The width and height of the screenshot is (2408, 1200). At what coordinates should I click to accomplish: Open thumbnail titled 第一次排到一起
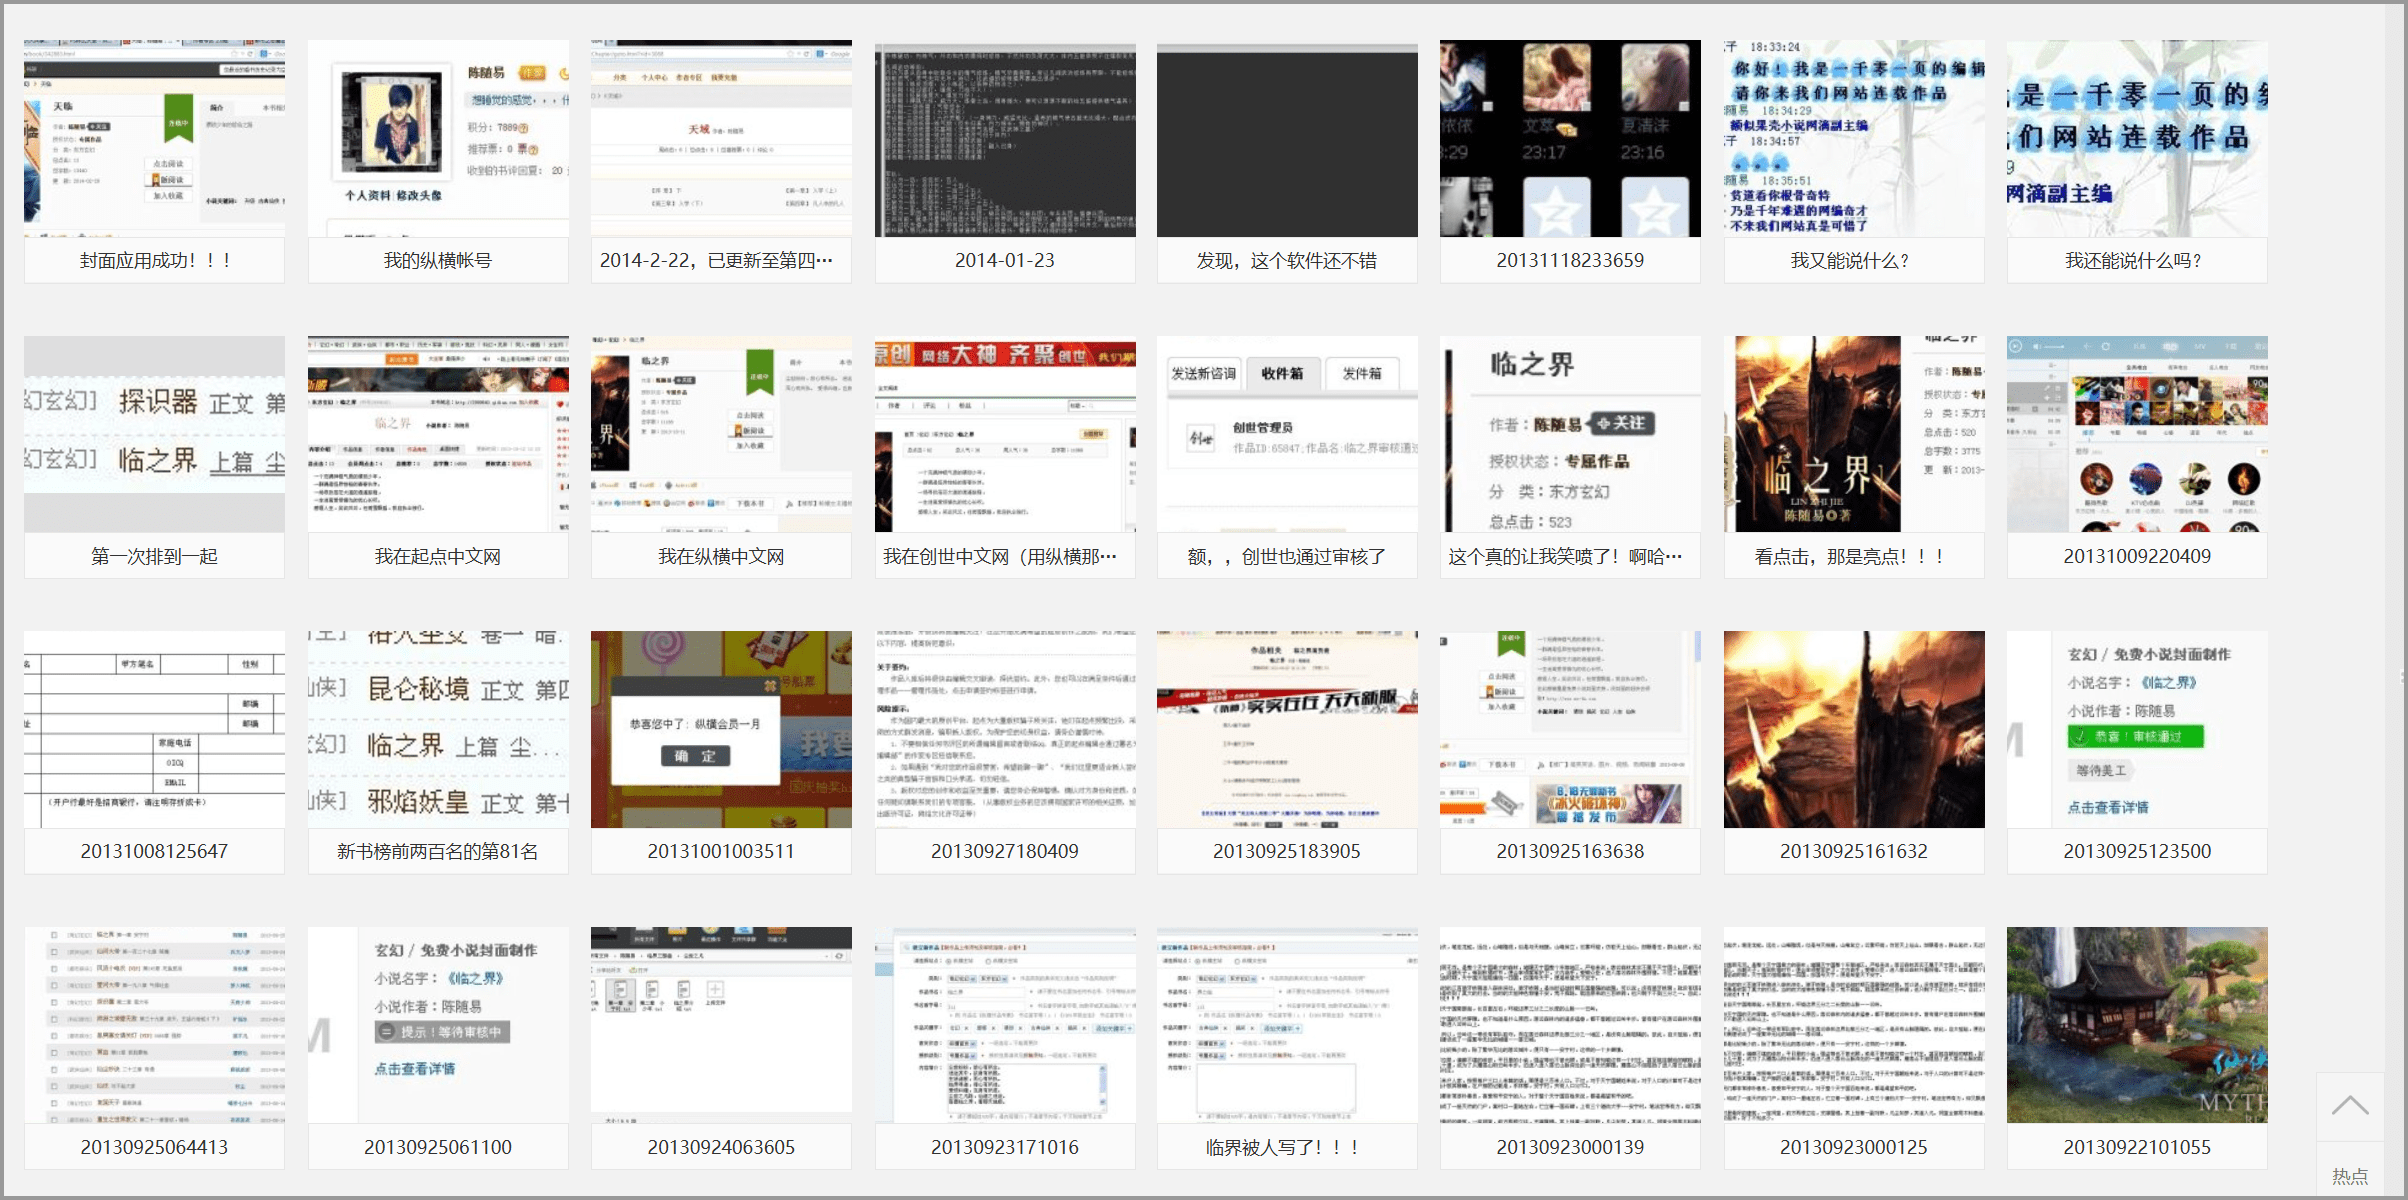(154, 434)
